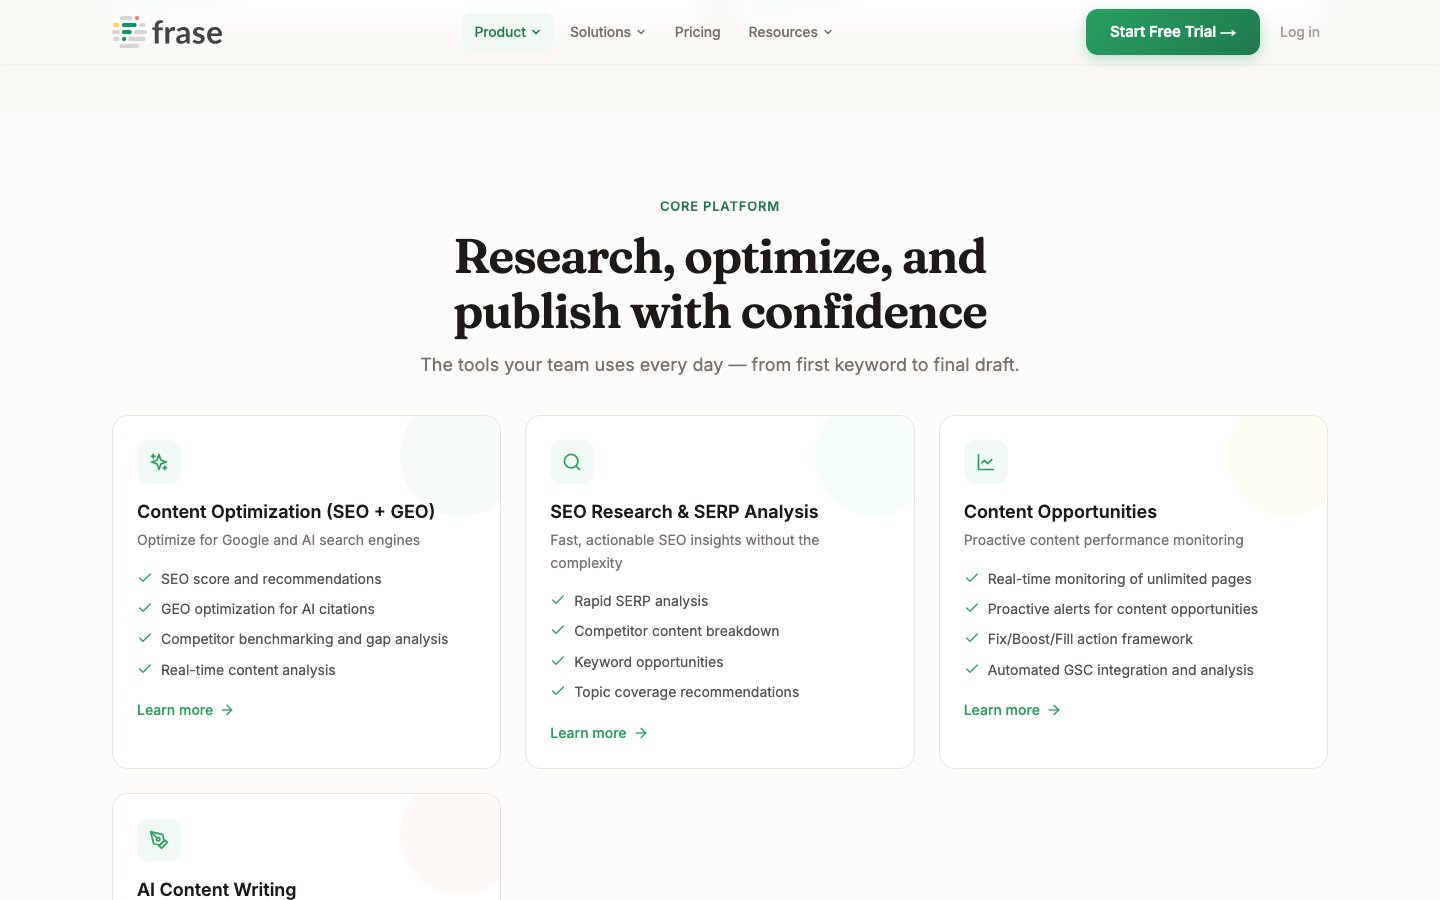Select the AI Content Writing card heading

click(x=216, y=889)
